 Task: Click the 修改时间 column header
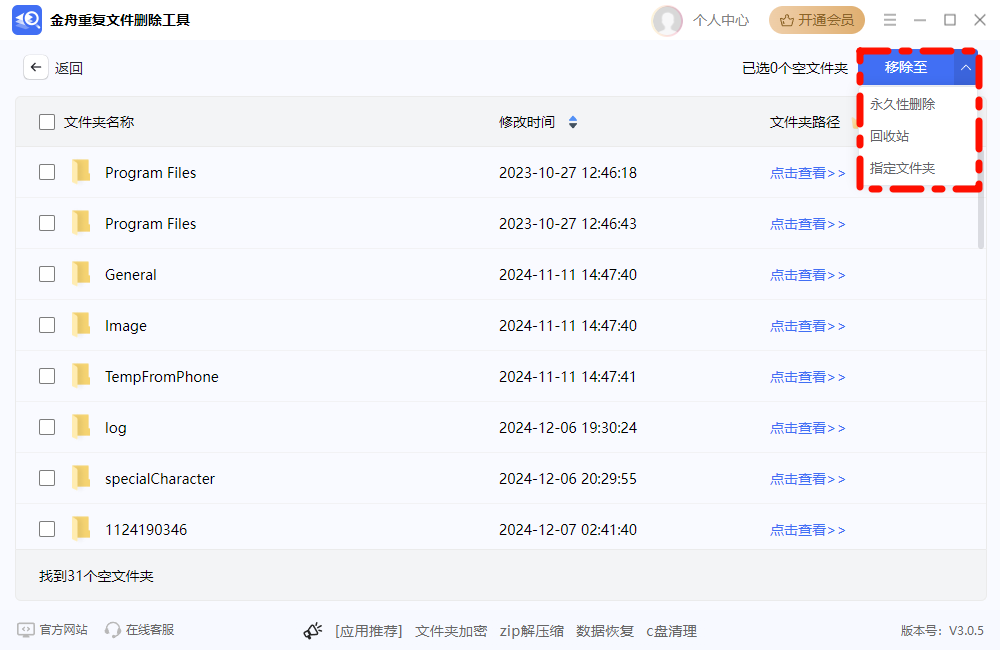click(x=527, y=122)
